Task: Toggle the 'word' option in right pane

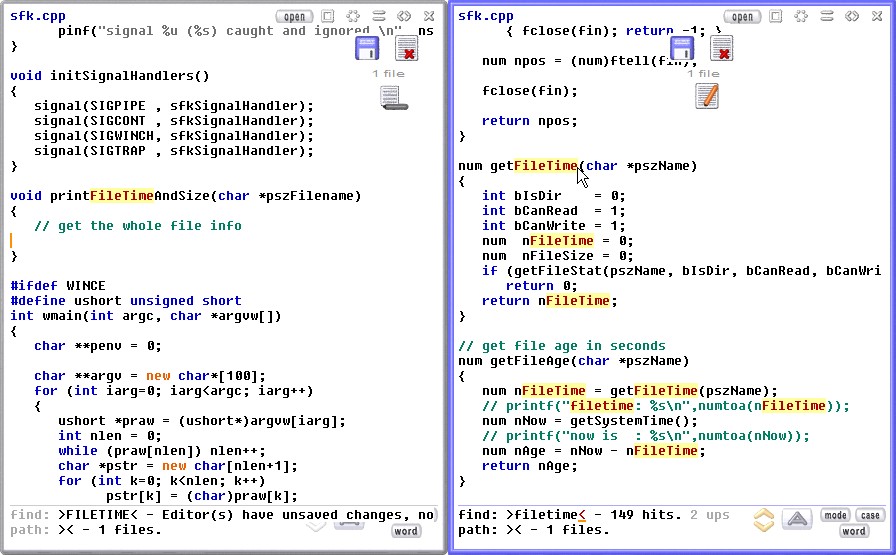Action: 853,531
